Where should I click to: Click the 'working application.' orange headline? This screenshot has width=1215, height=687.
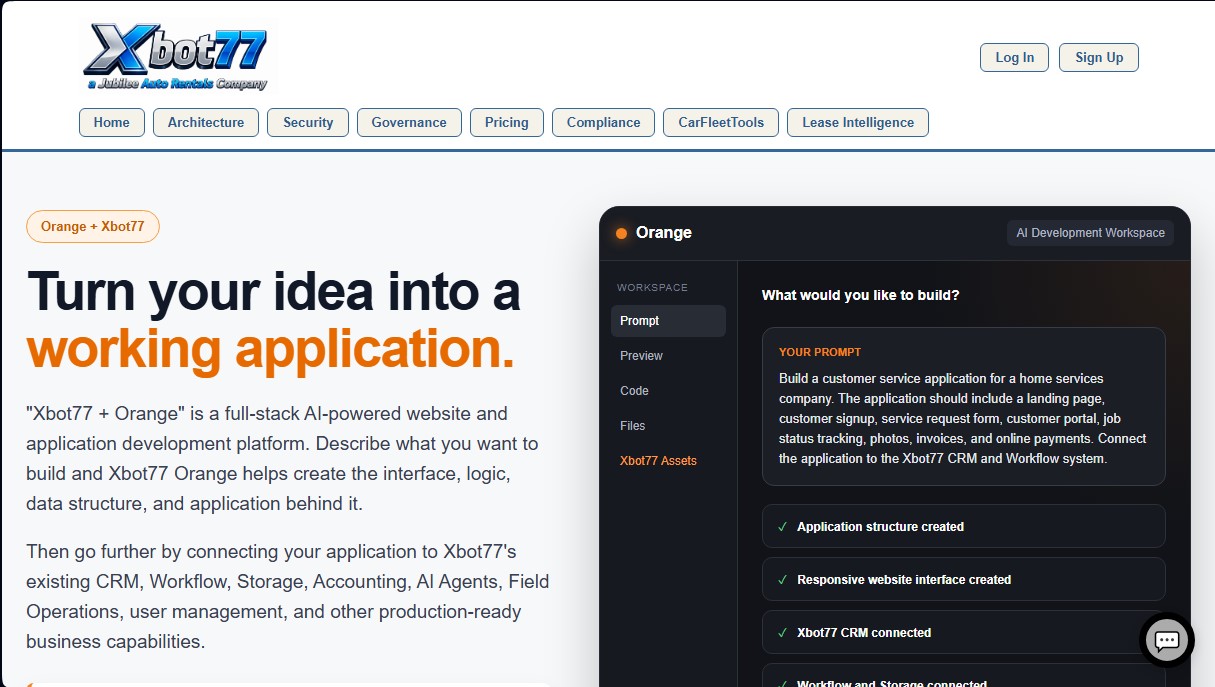tap(271, 348)
